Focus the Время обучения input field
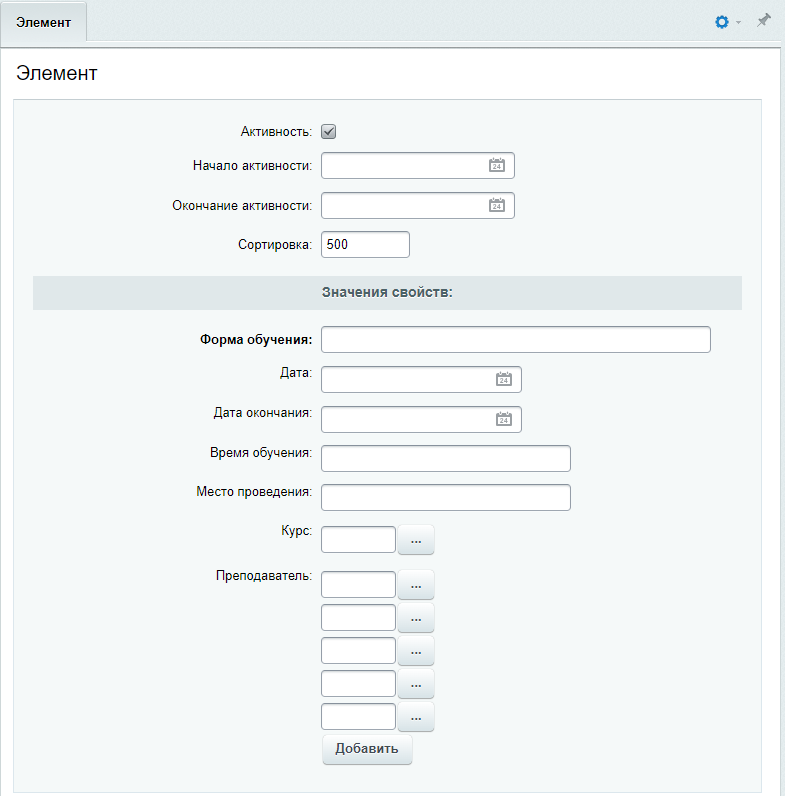 pyautogui.click(x=446, y=458)
